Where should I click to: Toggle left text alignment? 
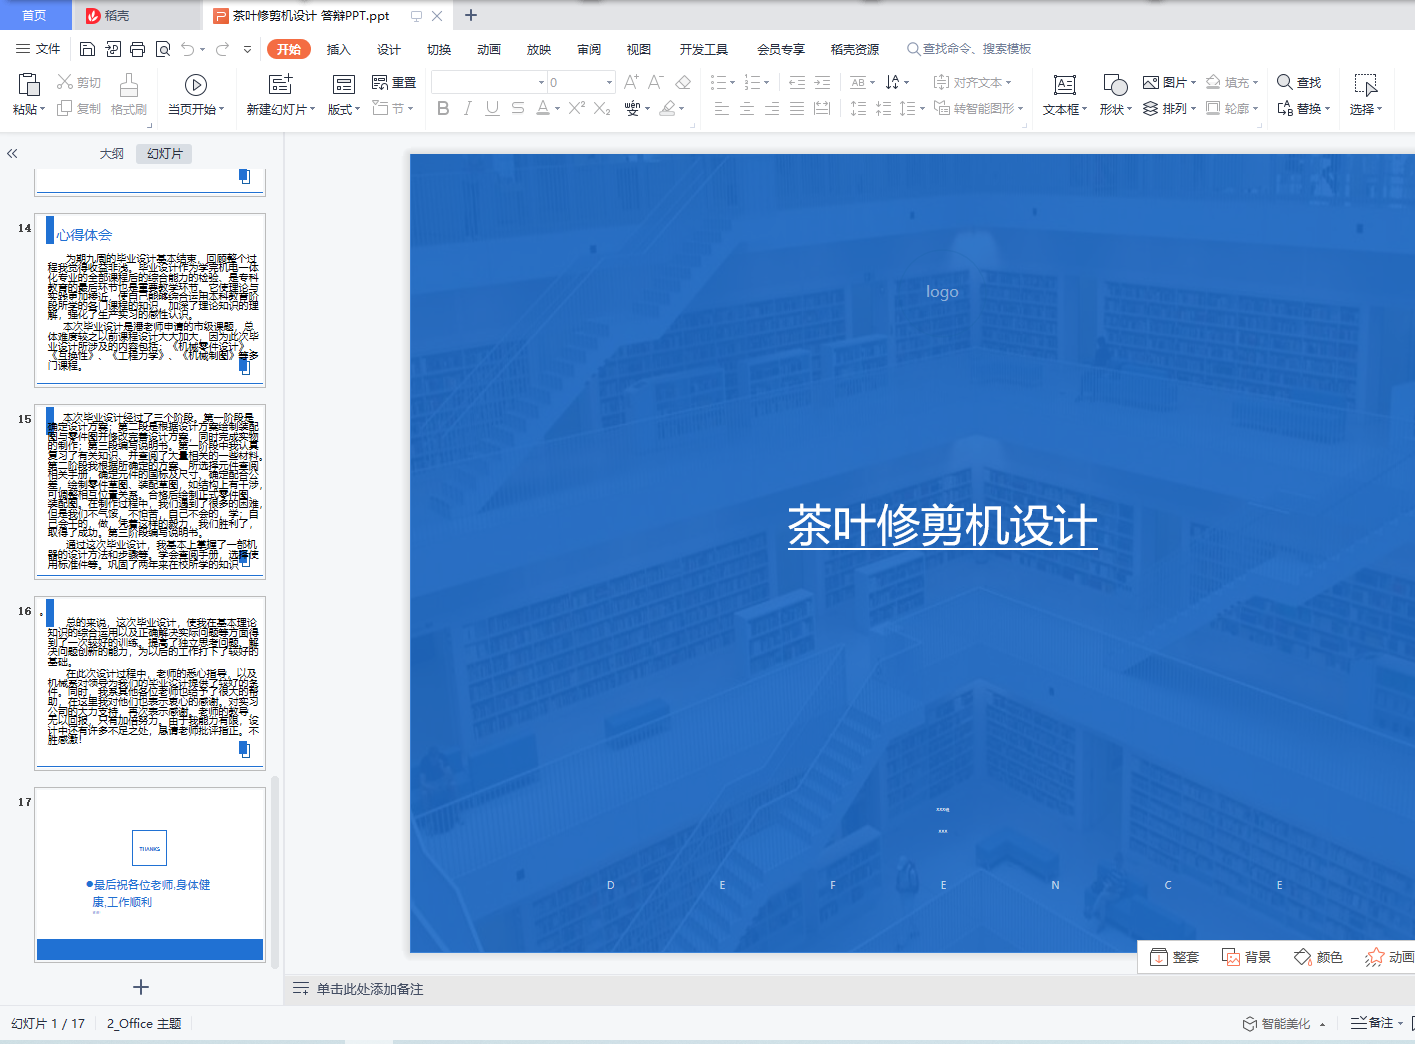(722, 108)
